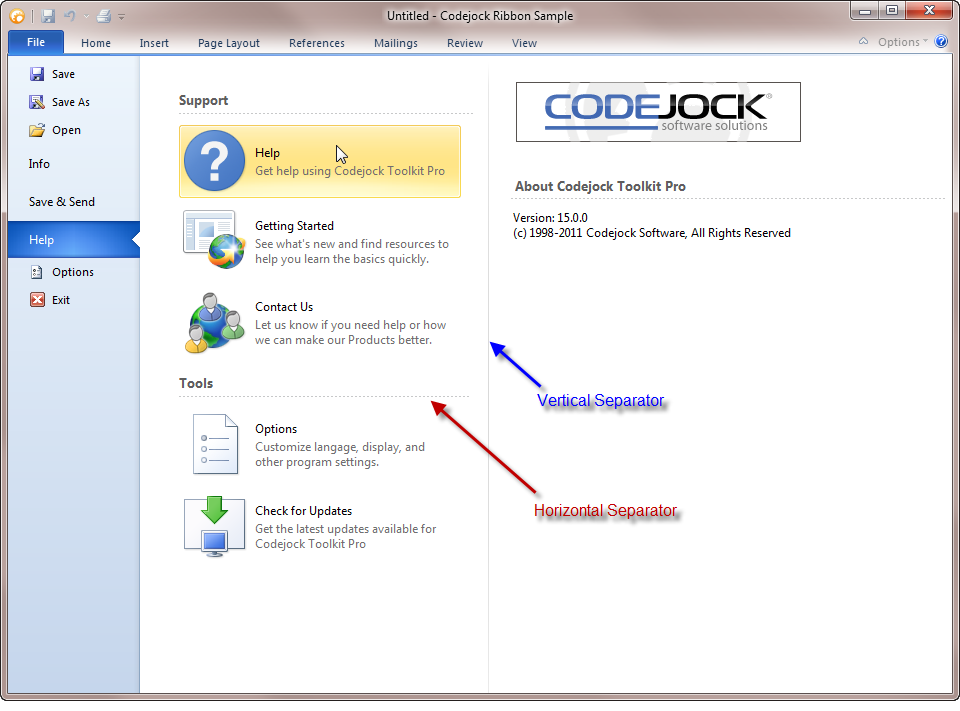Viewport: 960px width, 711px height.
Task: Open Options under the Tools section
Action: click(x=320, y=445)
